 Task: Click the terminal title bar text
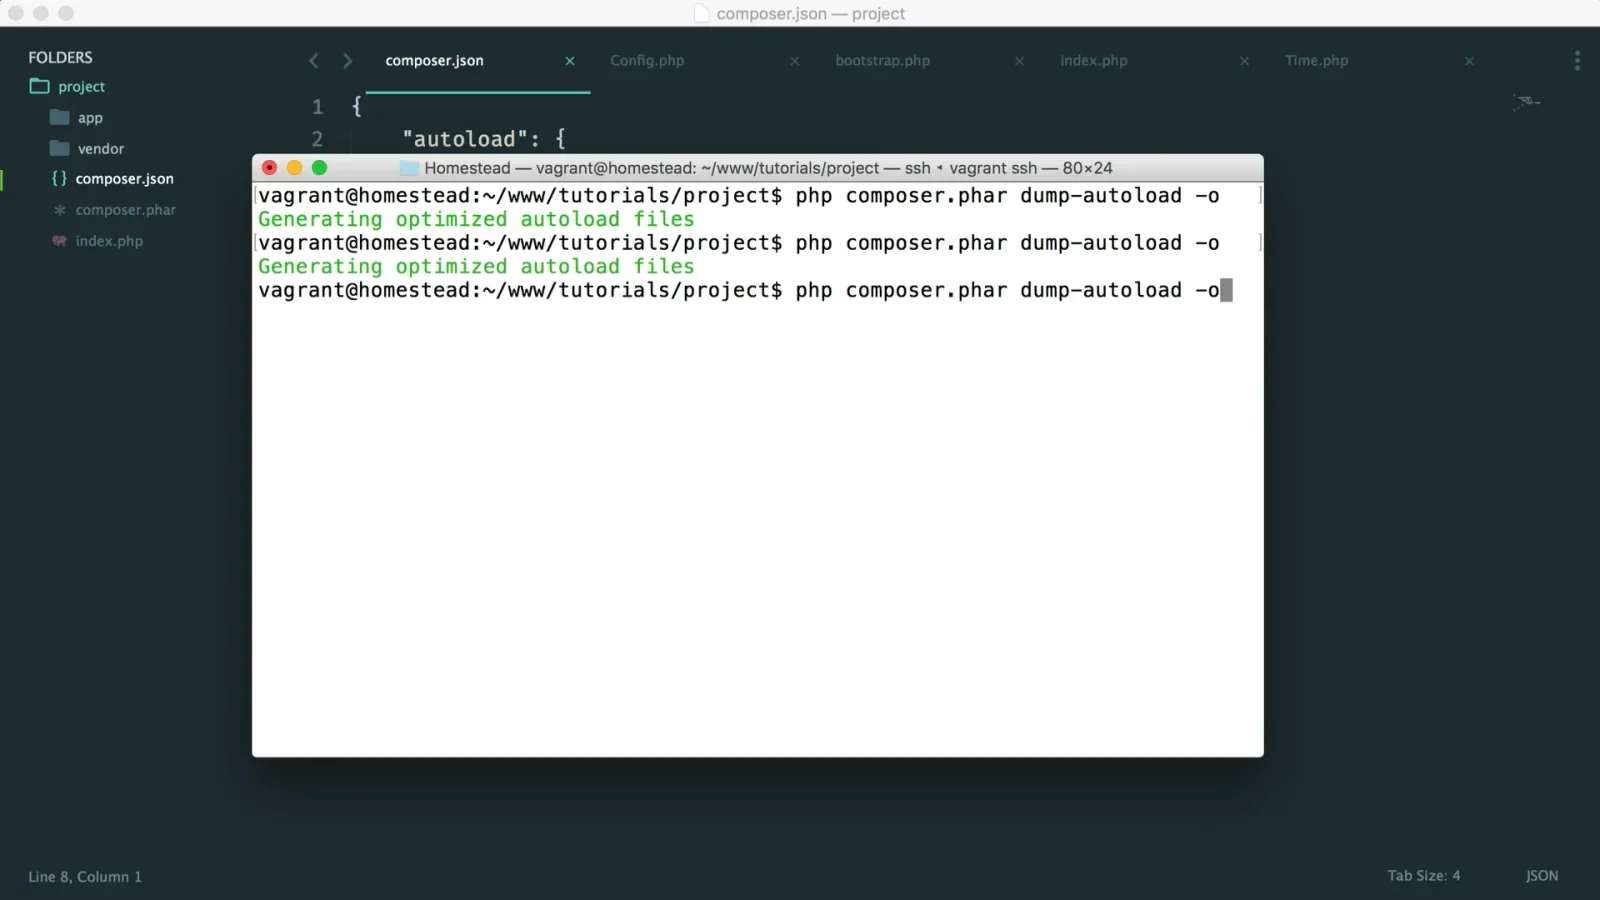[768, 168]
